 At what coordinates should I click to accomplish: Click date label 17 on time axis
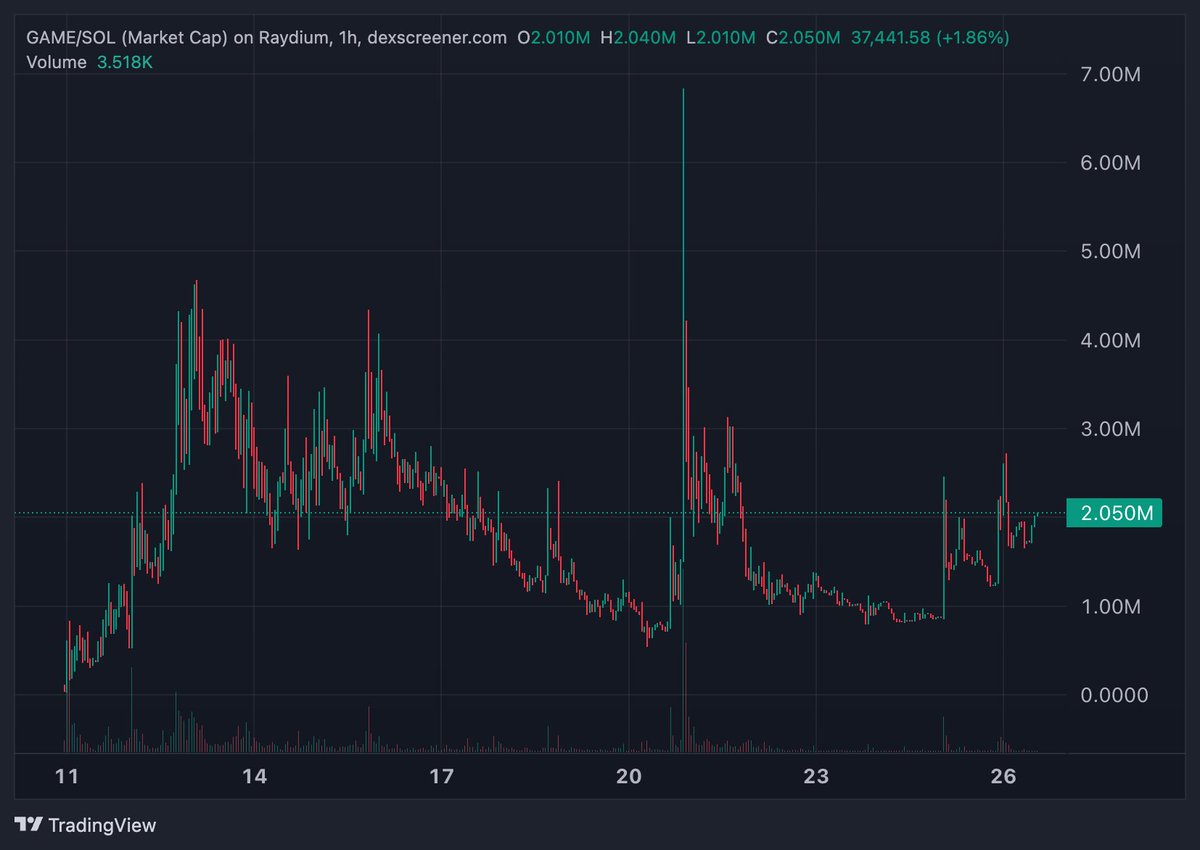coord(441,776)
